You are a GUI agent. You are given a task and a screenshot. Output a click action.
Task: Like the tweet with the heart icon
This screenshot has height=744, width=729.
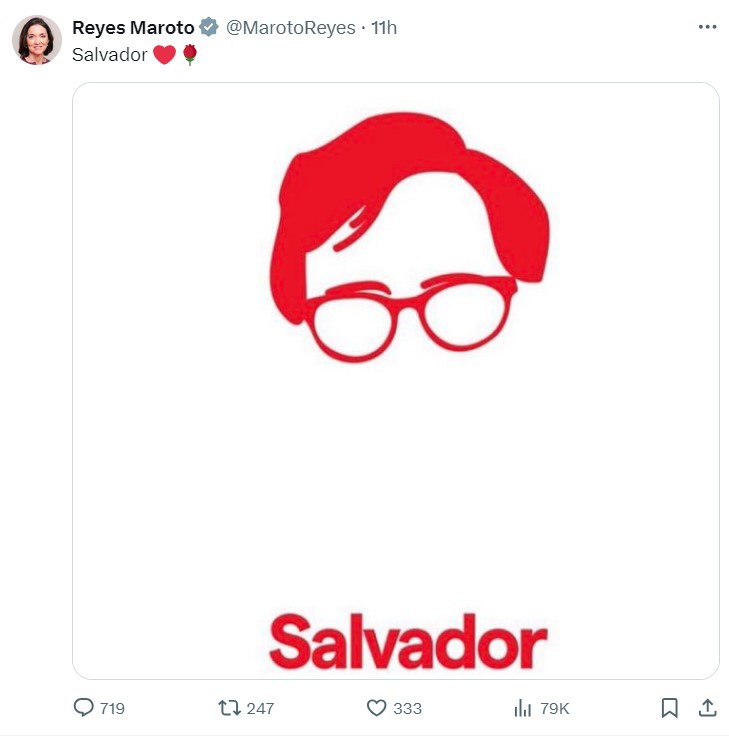[376, 708]
